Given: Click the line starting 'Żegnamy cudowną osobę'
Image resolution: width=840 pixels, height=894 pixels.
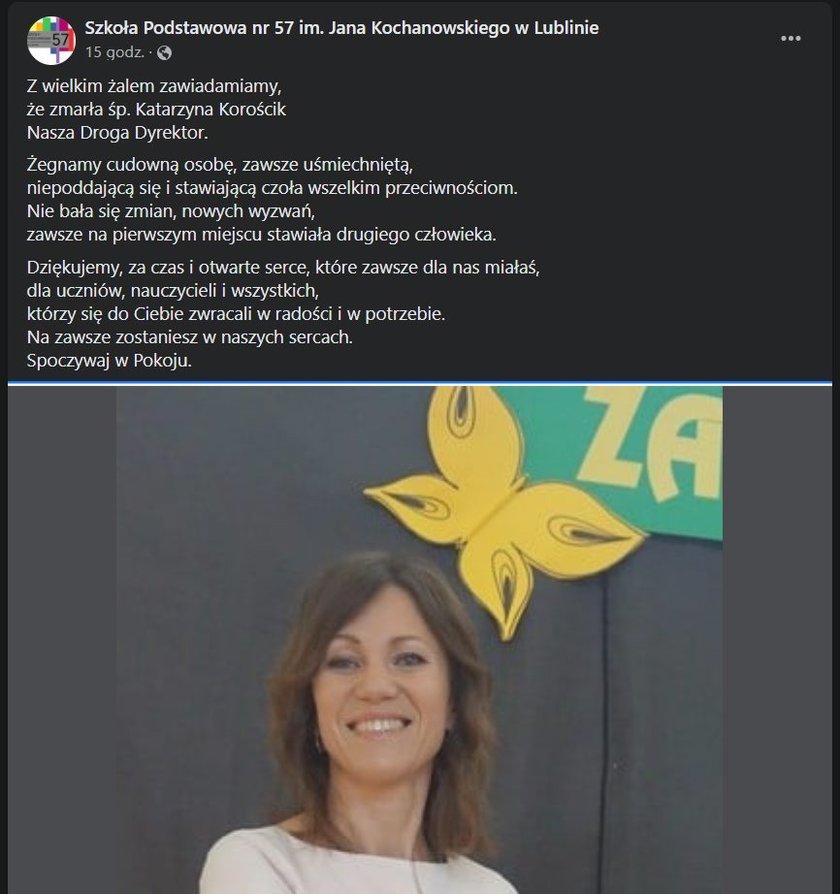Looking at the screenshot, I should point(220,165).
